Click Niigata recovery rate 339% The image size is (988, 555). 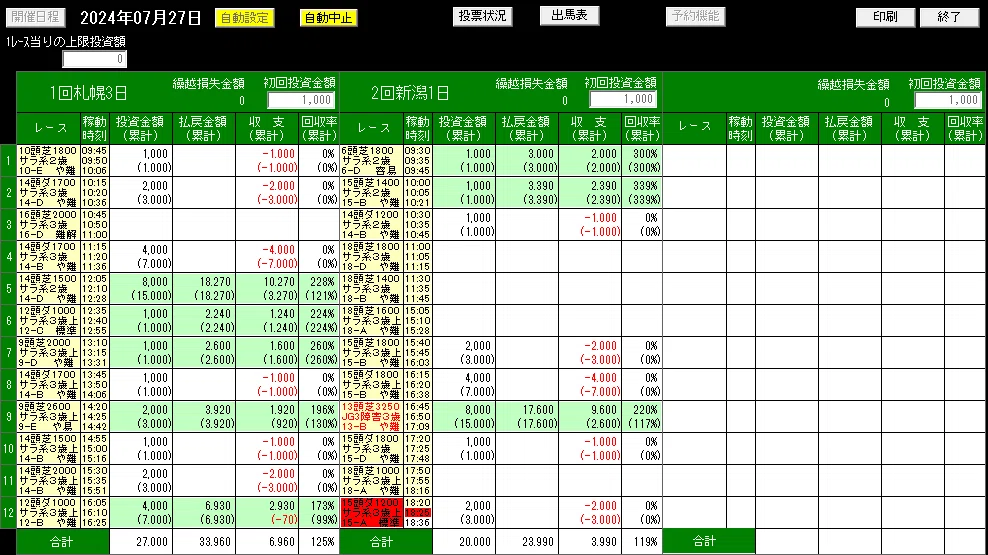coord(645,186)
